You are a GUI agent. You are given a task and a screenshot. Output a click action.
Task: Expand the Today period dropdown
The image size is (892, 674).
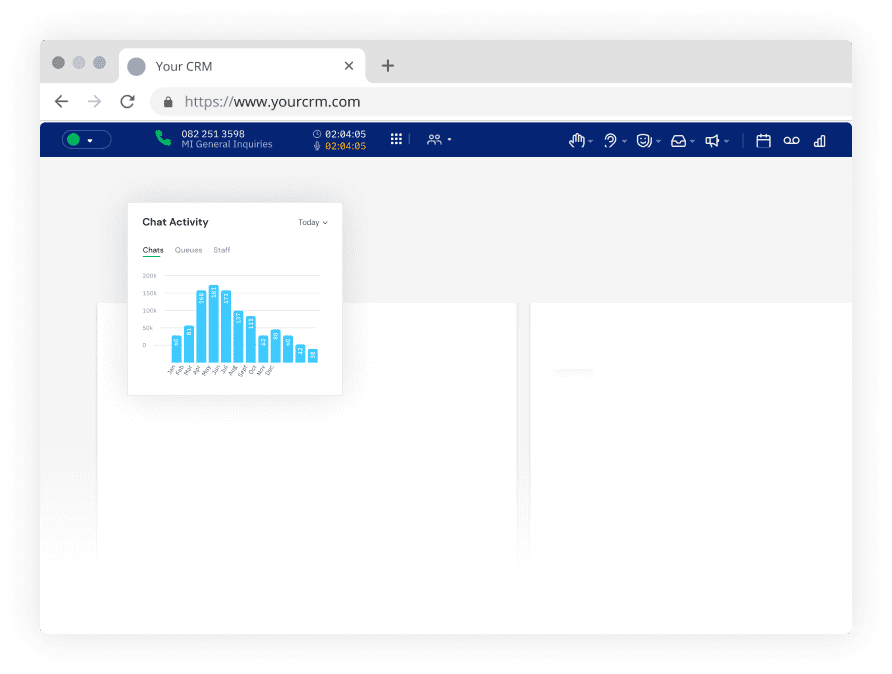[312, 223]
